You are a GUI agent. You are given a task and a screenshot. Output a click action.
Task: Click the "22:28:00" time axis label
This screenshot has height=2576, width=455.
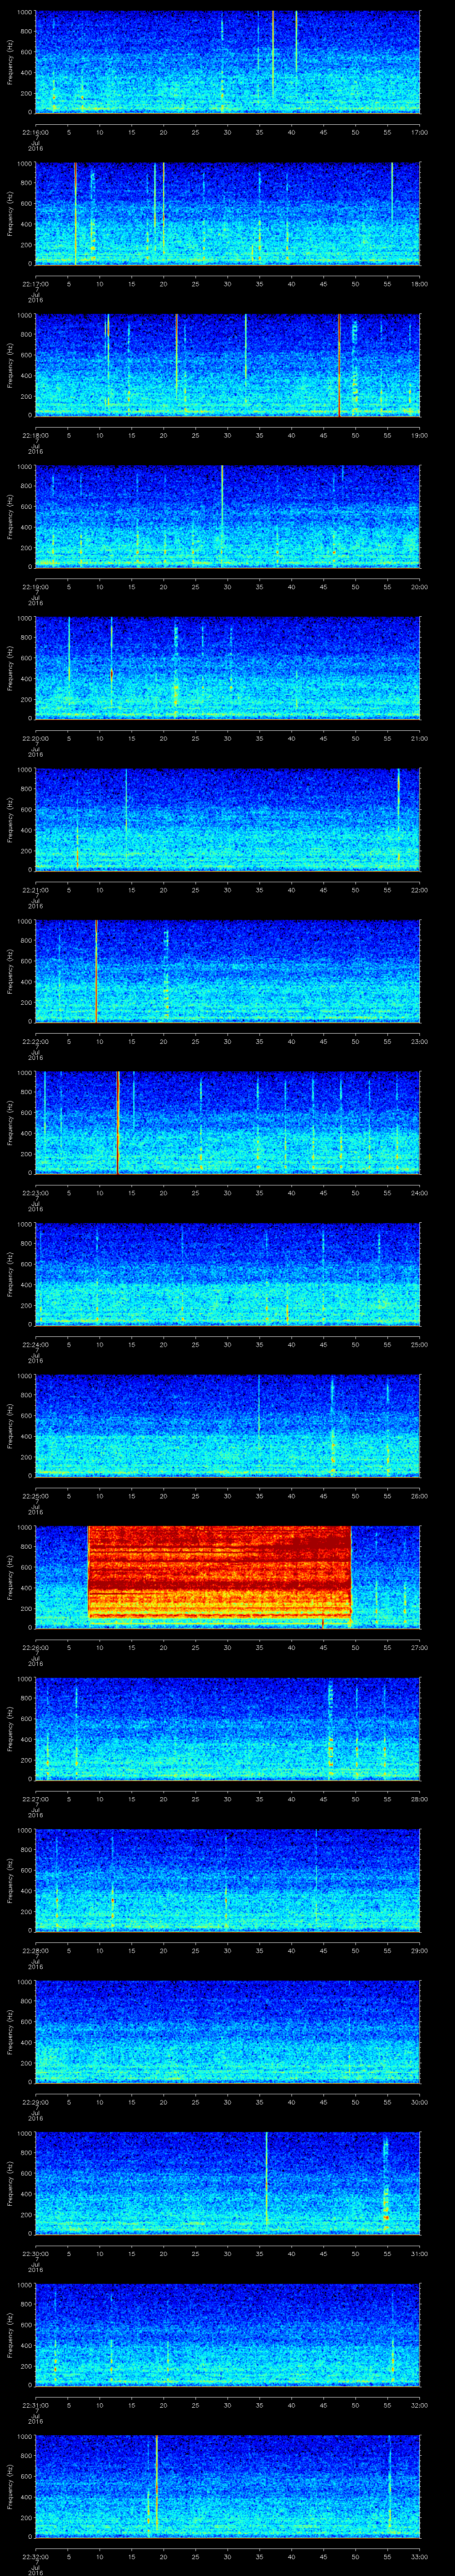(36, 1950)
